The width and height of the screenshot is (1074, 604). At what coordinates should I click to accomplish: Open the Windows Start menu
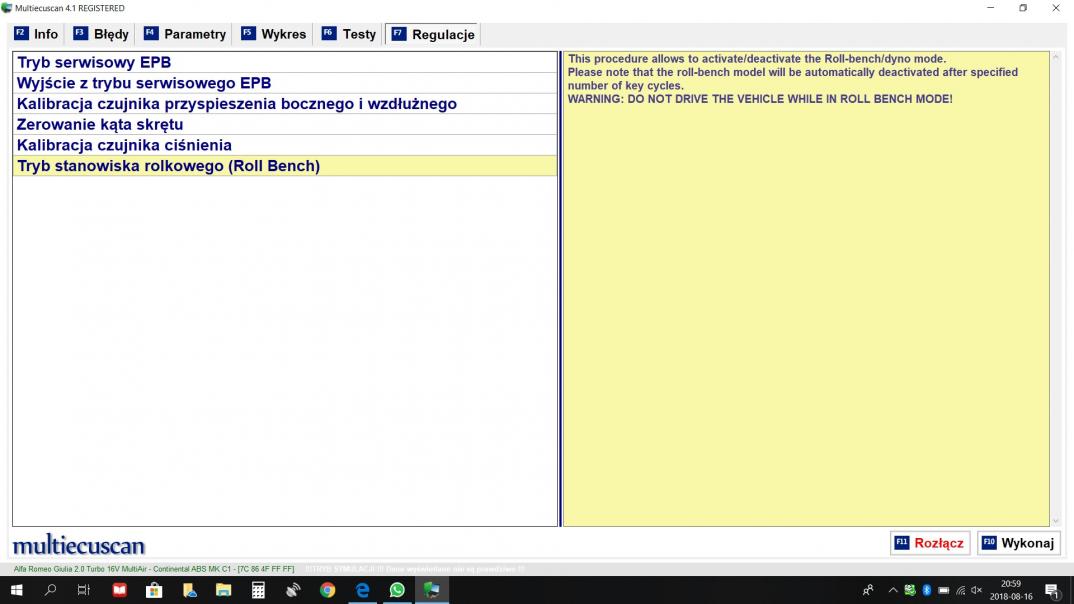click(x=16, y=590)
